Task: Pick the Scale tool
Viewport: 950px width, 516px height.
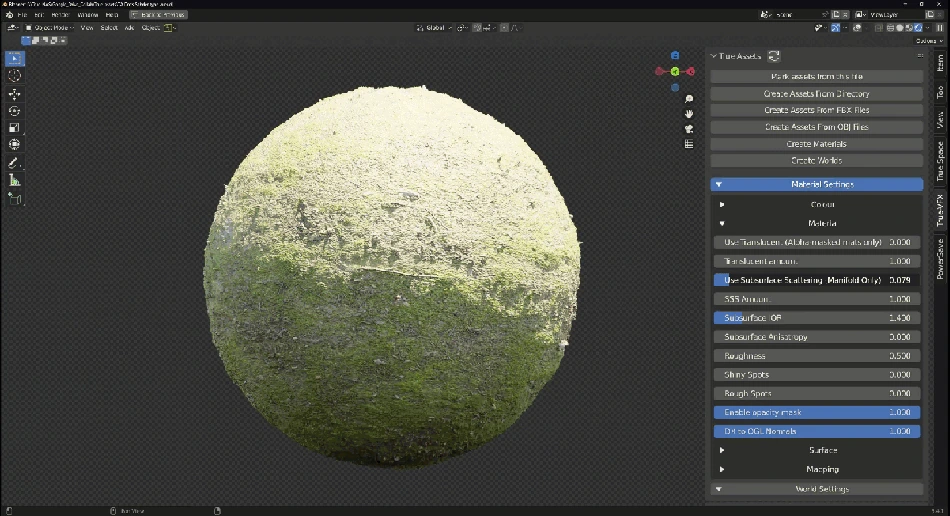Action: coord(15,128)
